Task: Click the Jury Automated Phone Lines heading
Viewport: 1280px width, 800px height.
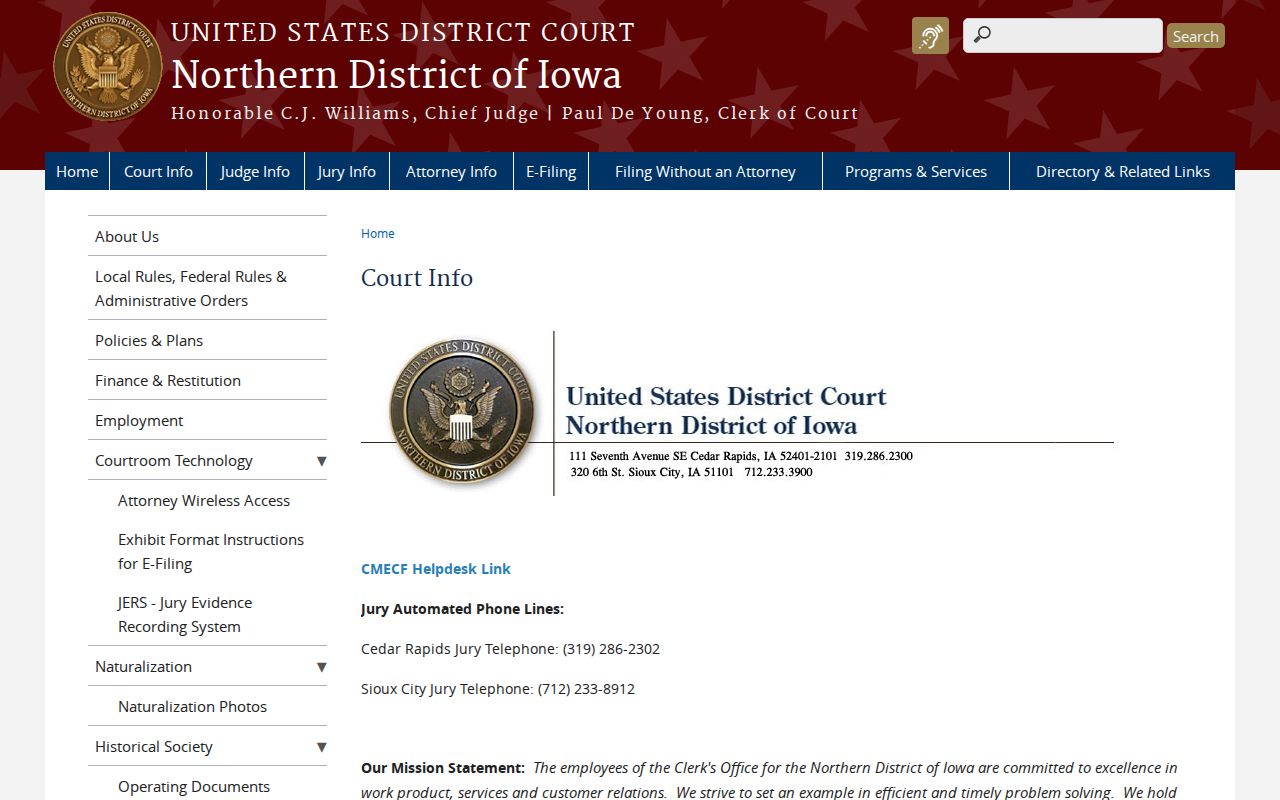Action: pos(462,609)
